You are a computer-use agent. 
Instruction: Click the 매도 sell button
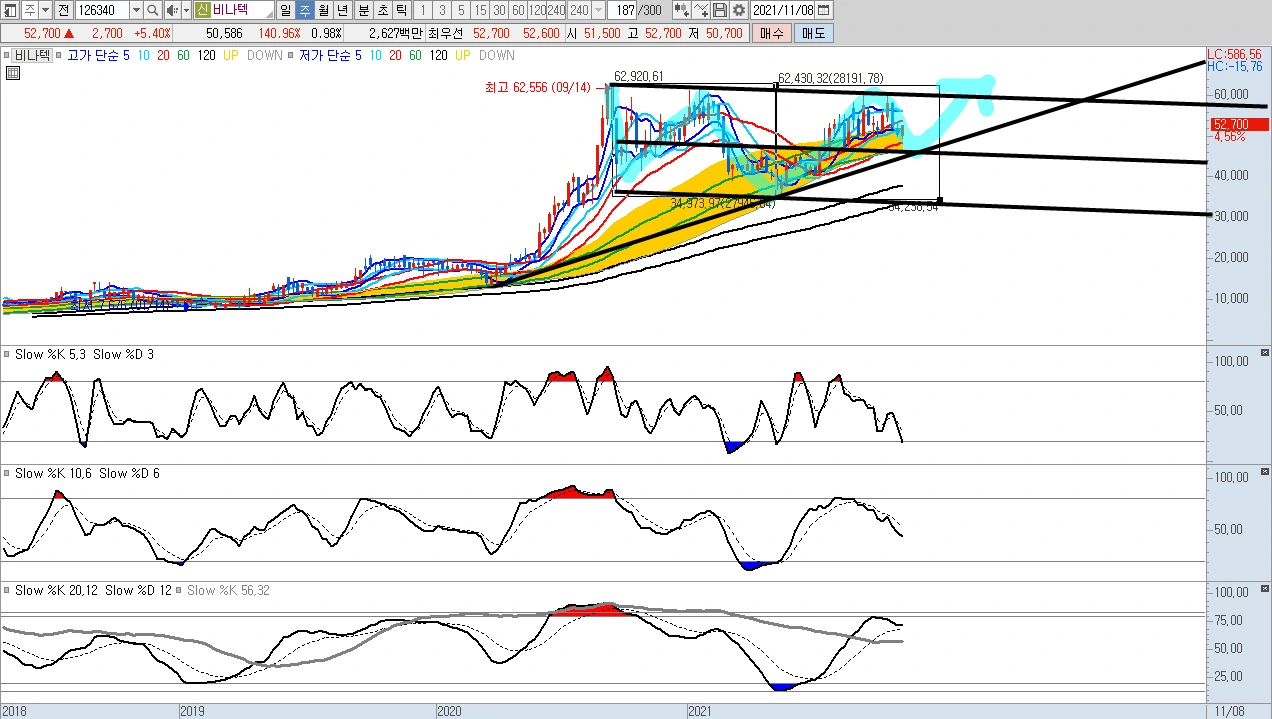813,33
